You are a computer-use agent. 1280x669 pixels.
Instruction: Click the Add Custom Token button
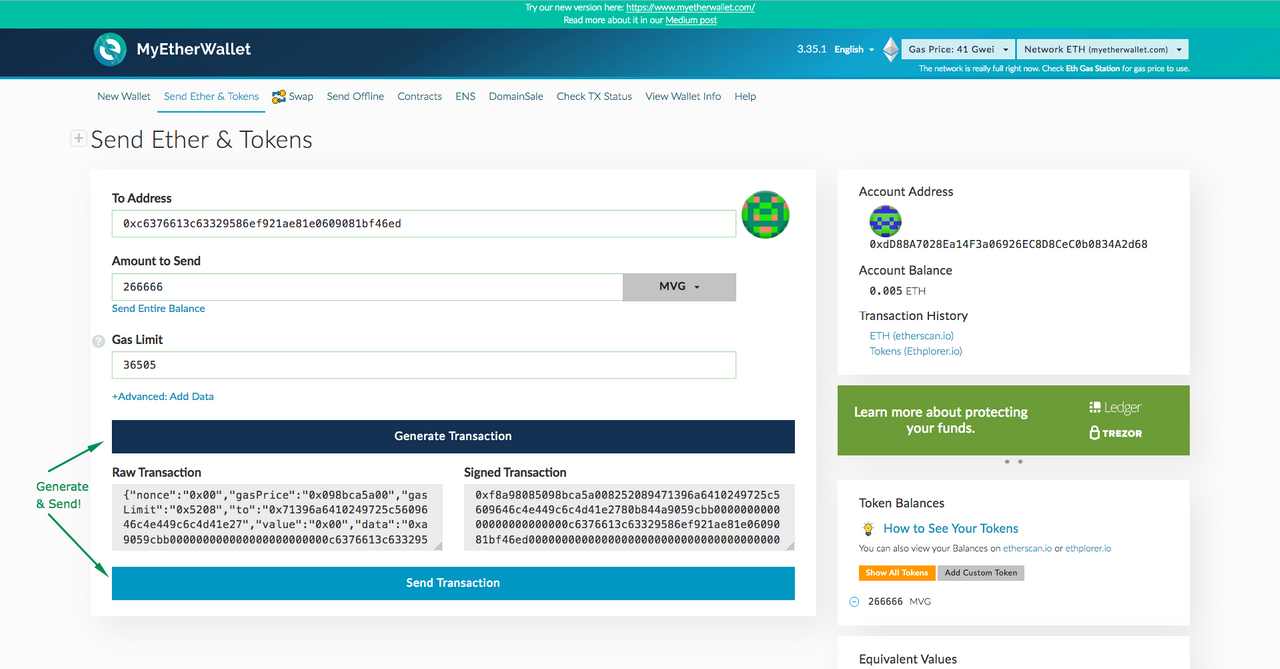[981, 573]
